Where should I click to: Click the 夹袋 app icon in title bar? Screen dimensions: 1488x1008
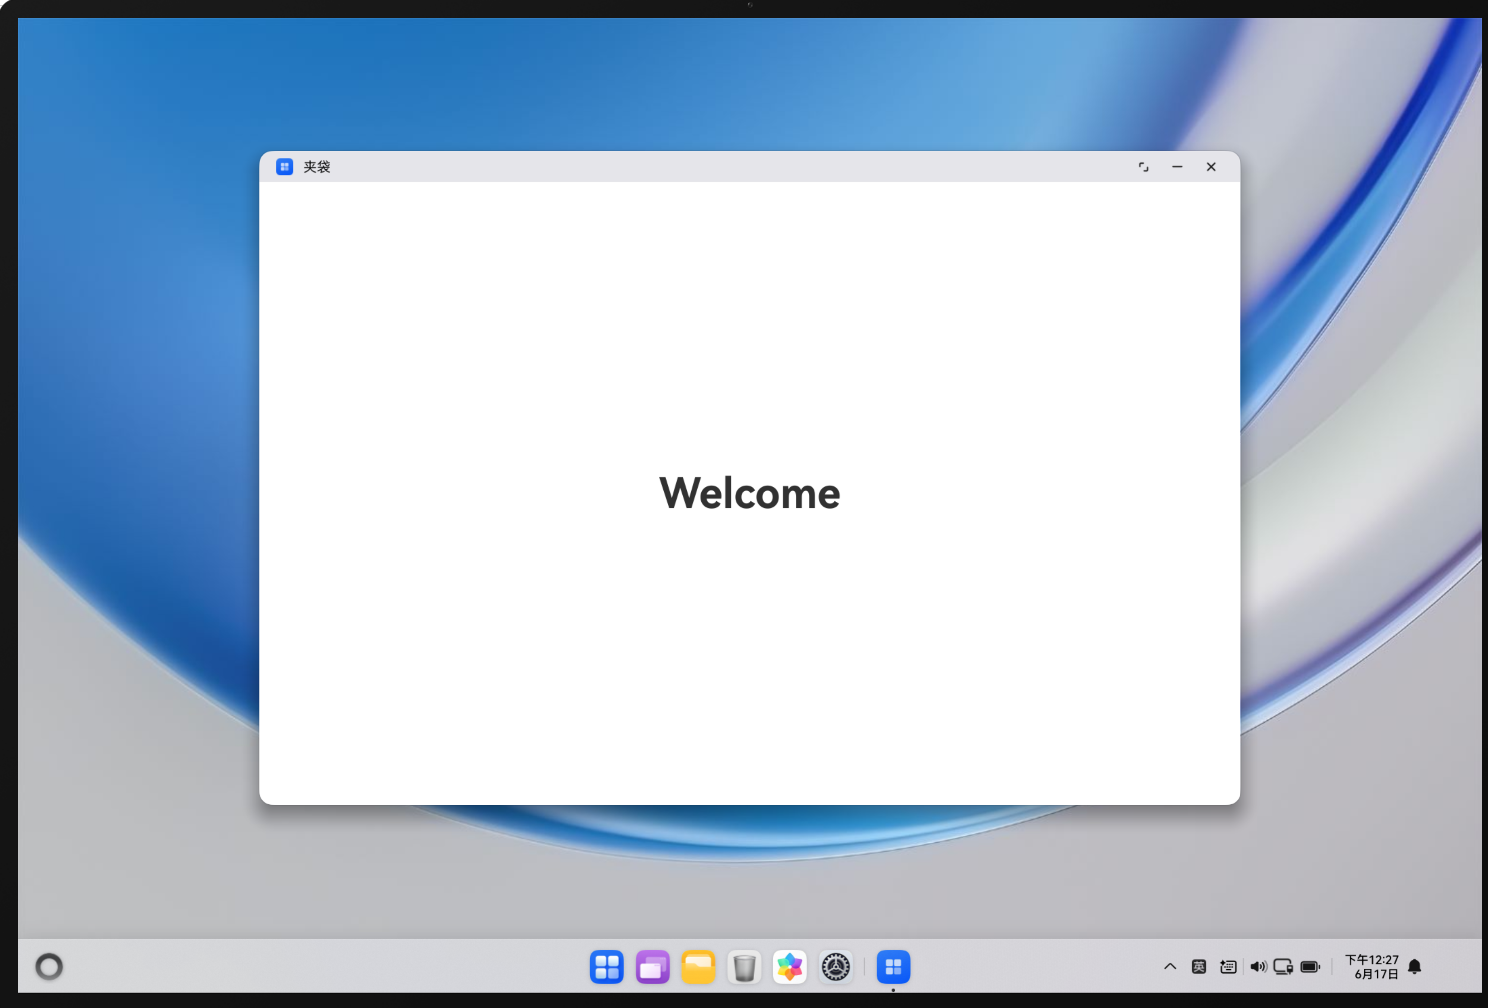285,167
